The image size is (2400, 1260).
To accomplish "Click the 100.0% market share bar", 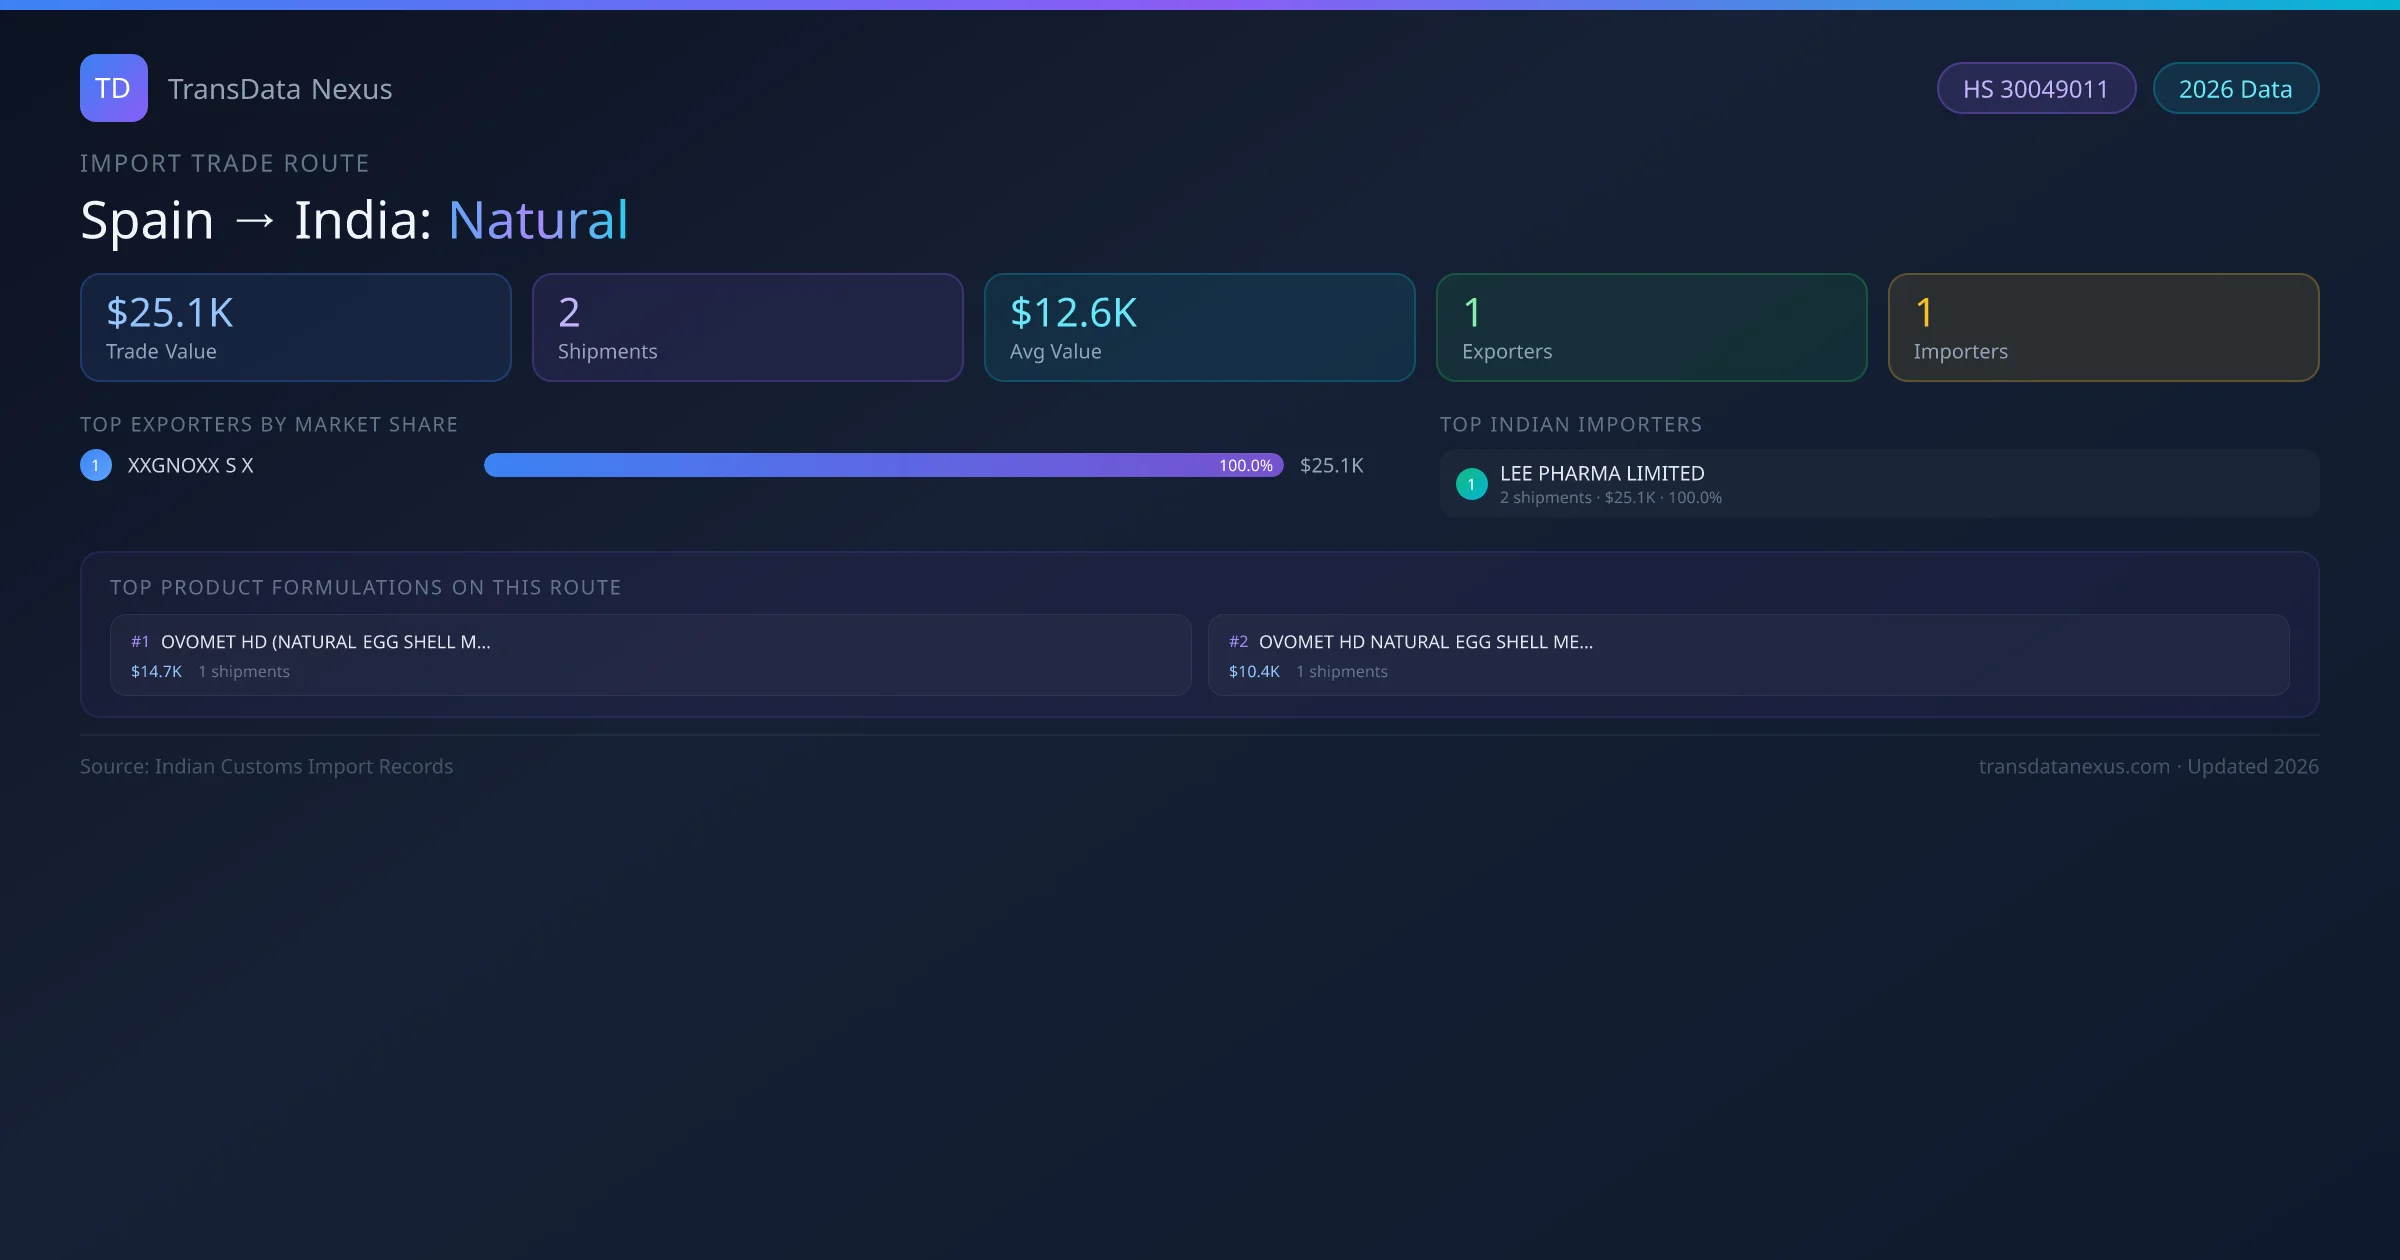I will pyautogui.click(x=883, y=465).
